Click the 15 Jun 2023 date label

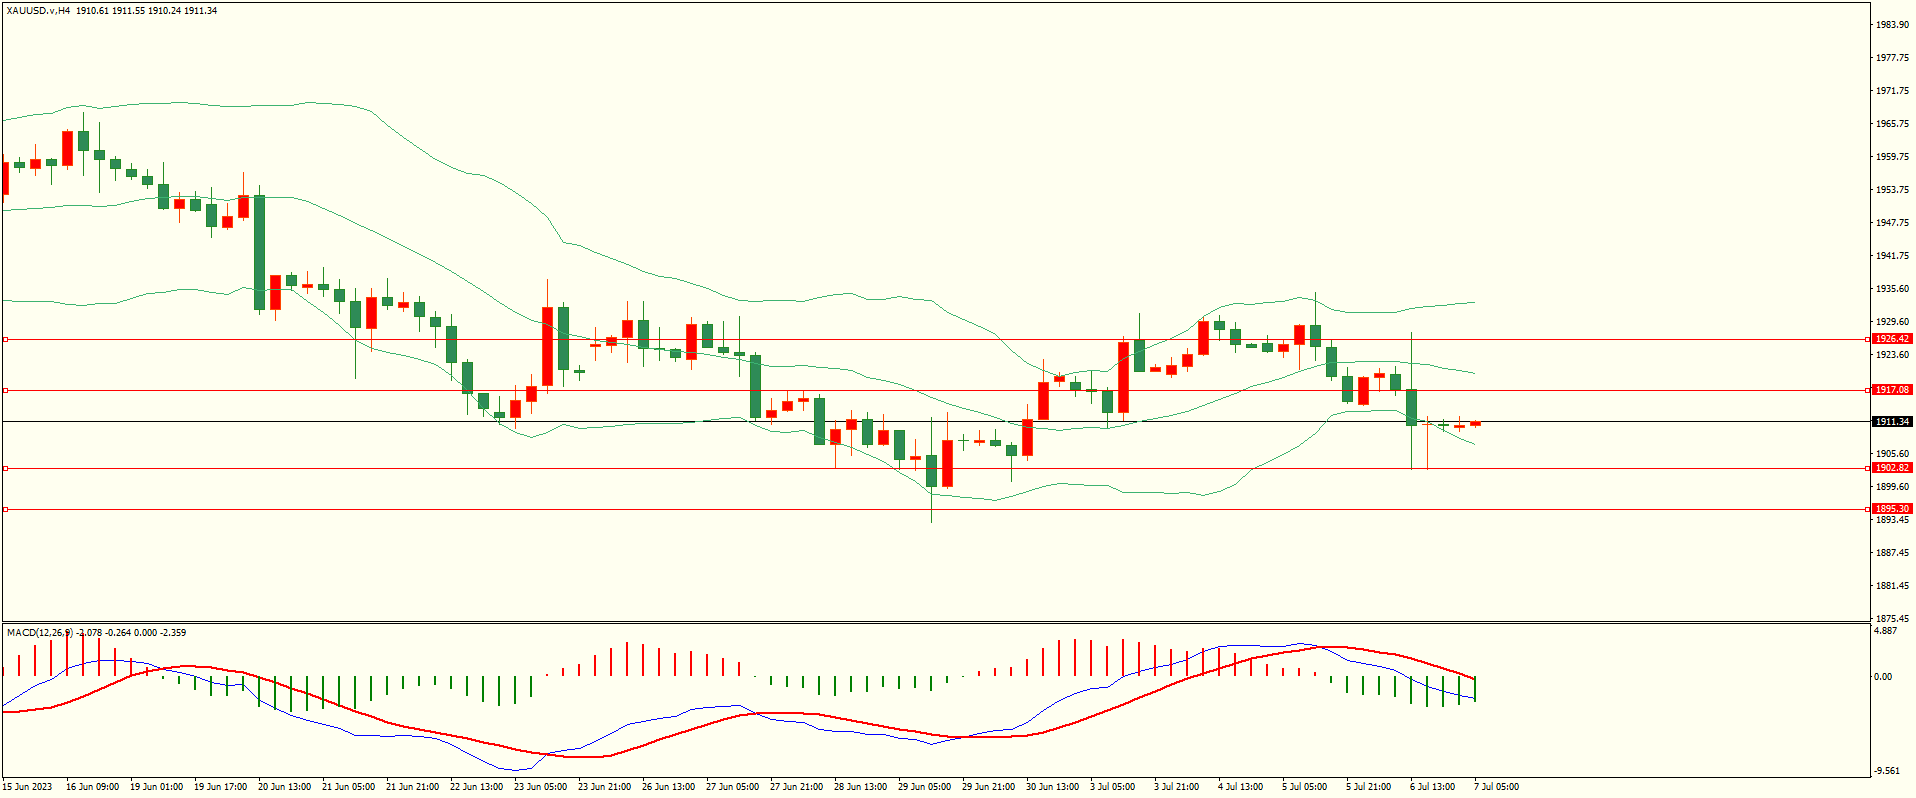pyautogui.click(x=28, y=787)
